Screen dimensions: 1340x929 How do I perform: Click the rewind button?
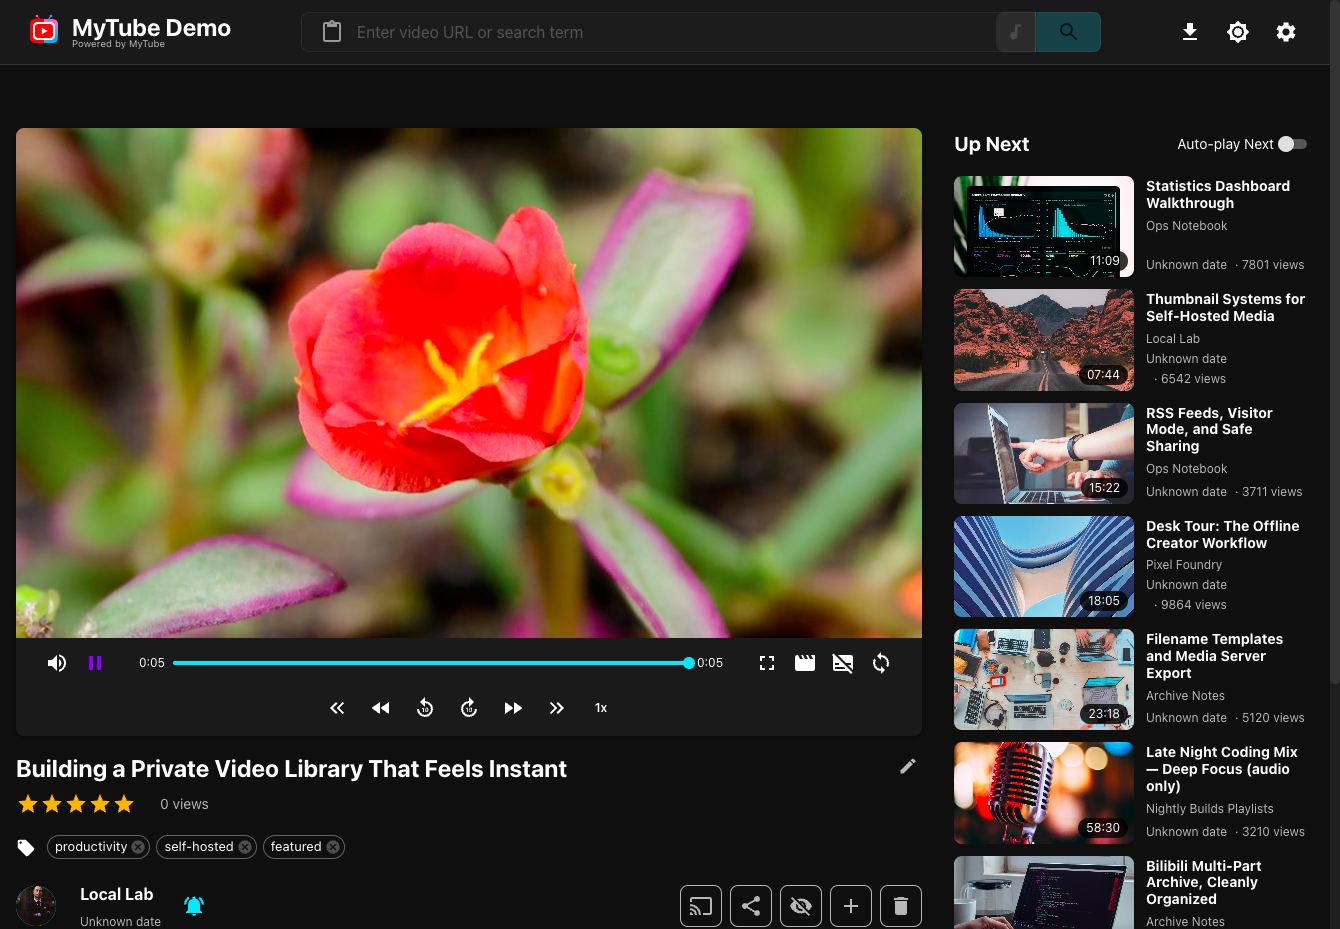click(381, 708)
